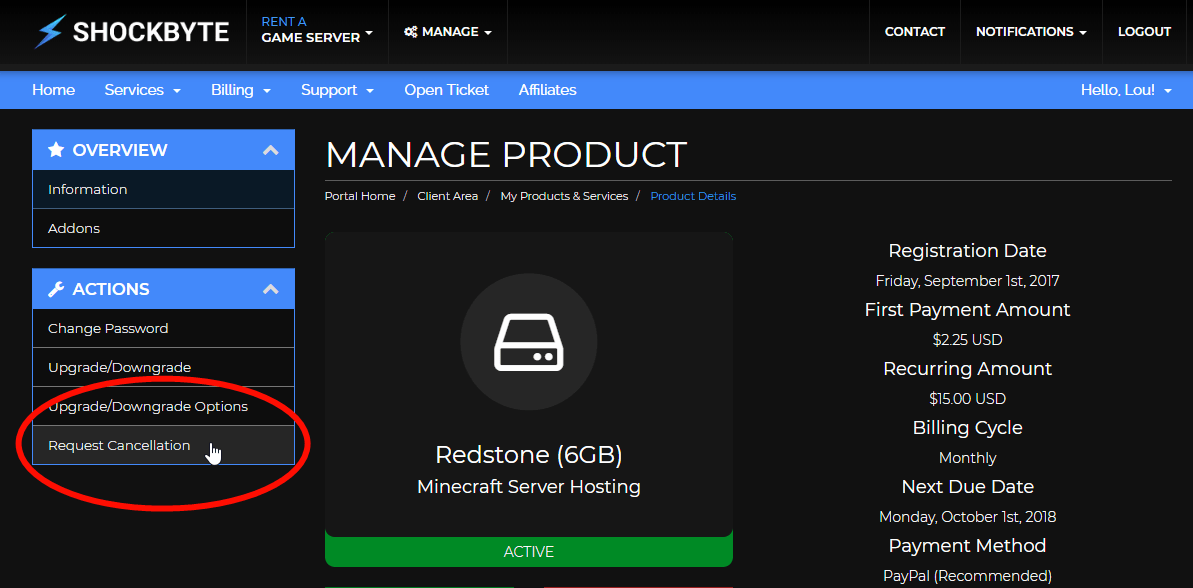Click the green ACTIVE status bar
This screenshot has width=1193, height=588.
[x=529, y=551]
